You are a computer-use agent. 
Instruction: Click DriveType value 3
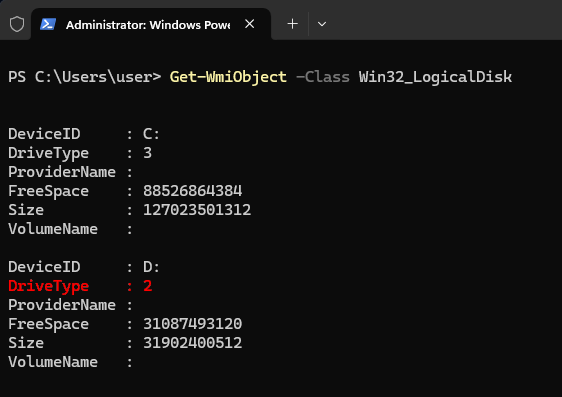[147, 153]
